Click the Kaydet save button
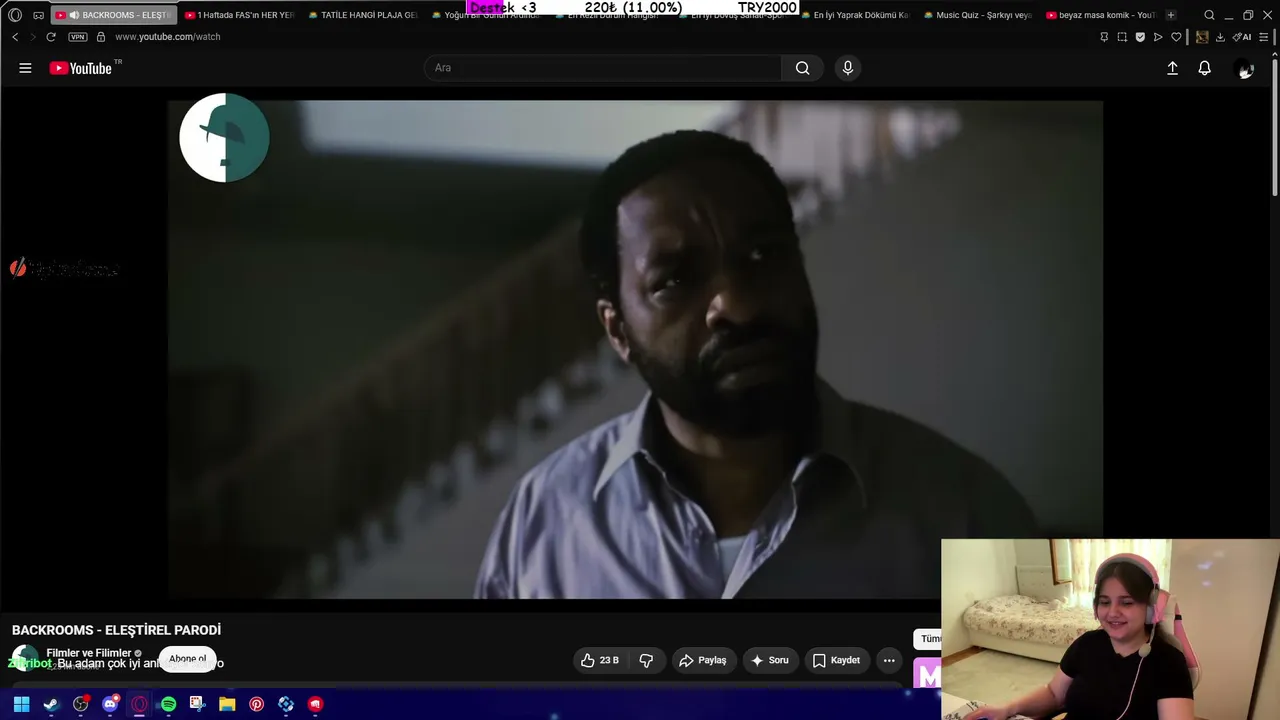Viewport: 1280px width, 720px height. (x=836, y=660)
